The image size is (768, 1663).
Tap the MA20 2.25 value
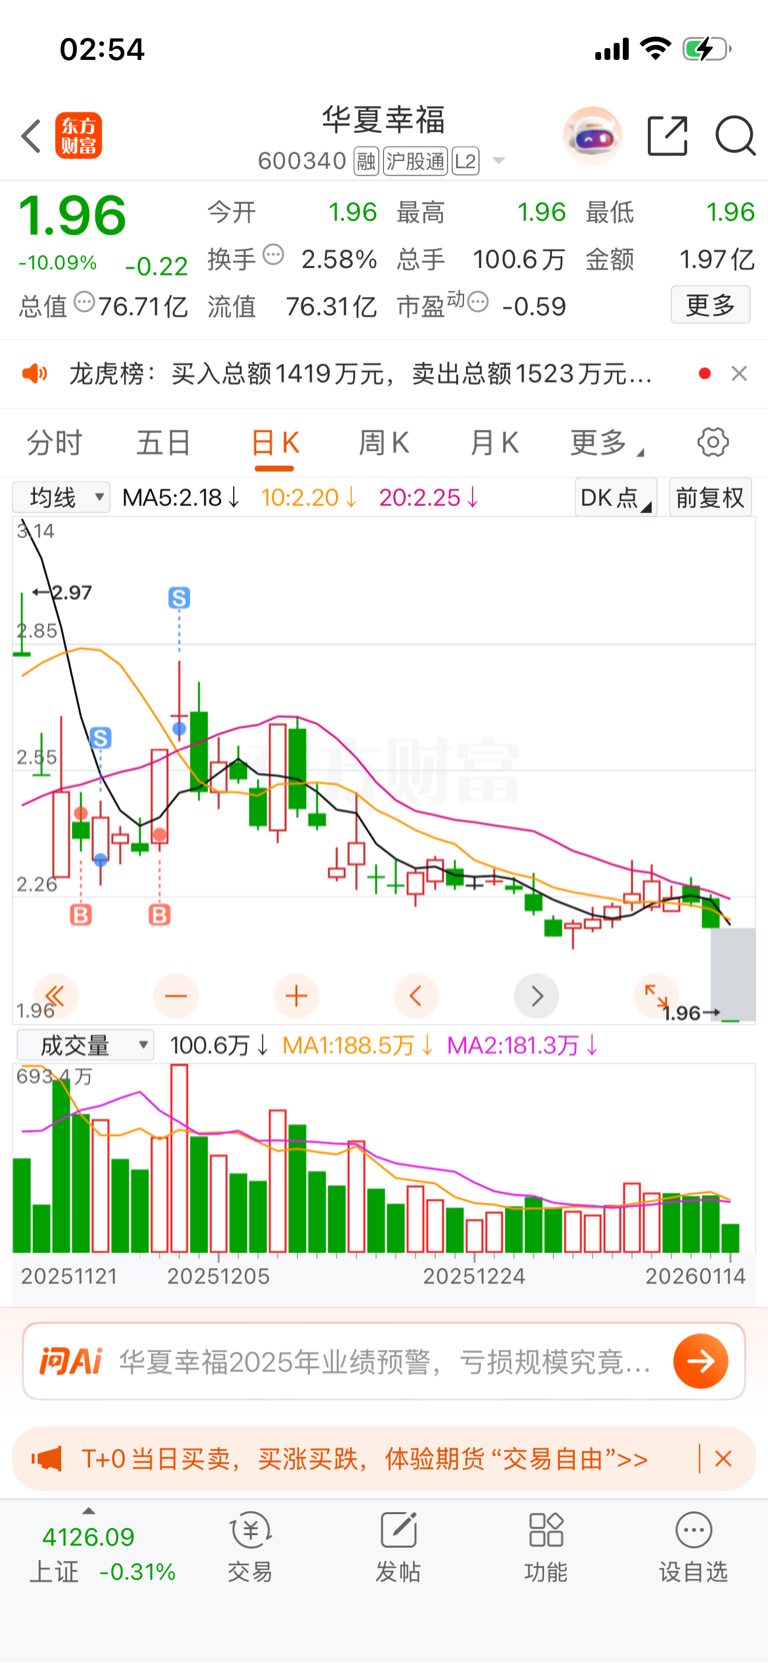429,497
